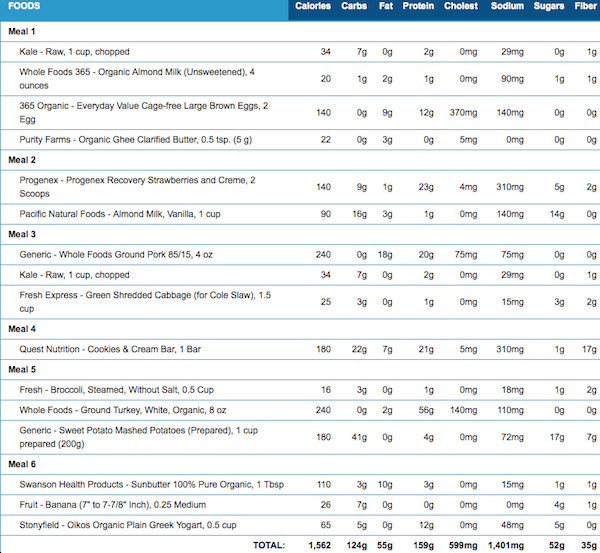Click 5mg cholesterol in Ghee row
Image resolution: width=600 pixels, height=553 pixels.
pos(468,140)
